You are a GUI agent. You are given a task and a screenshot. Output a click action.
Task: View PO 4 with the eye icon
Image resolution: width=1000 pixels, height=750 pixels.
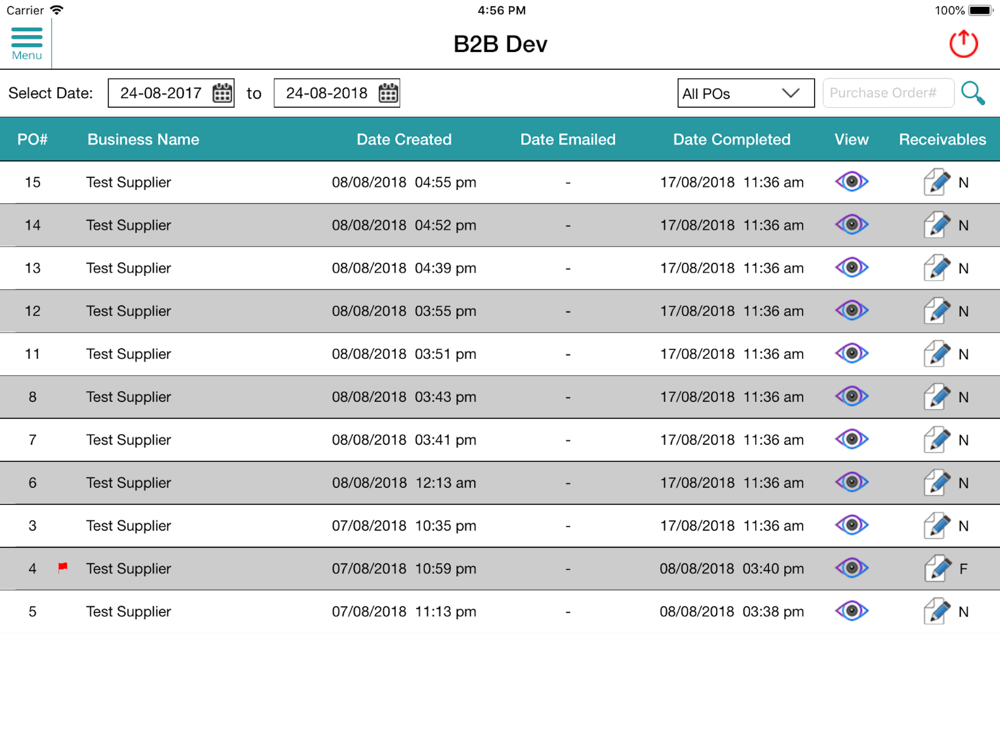point(851,568)
